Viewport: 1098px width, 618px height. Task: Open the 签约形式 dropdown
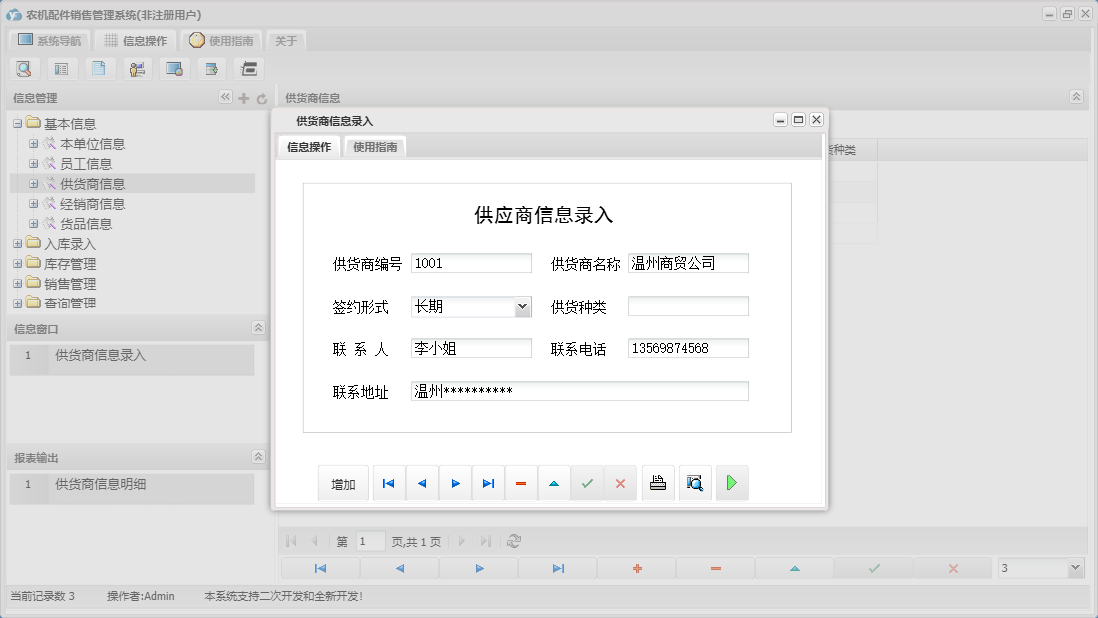tap(524, 306)
